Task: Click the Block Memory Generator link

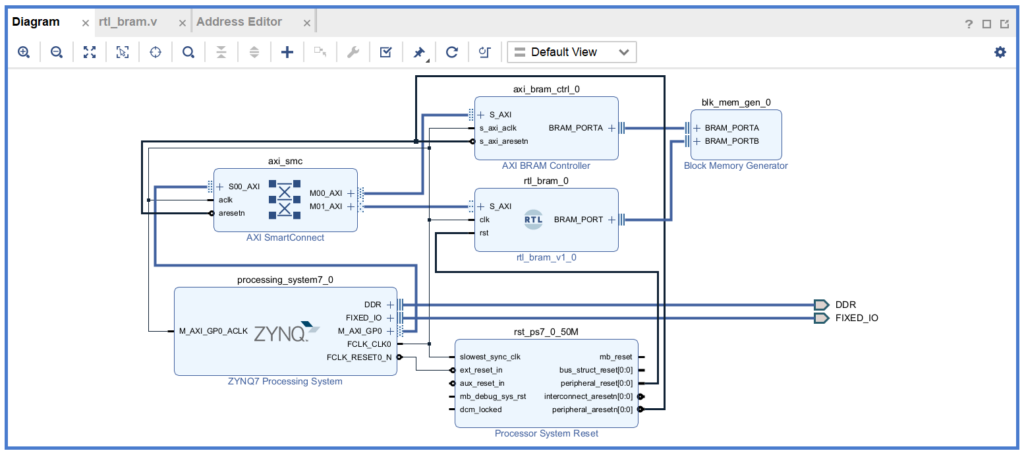Action: 735,166
